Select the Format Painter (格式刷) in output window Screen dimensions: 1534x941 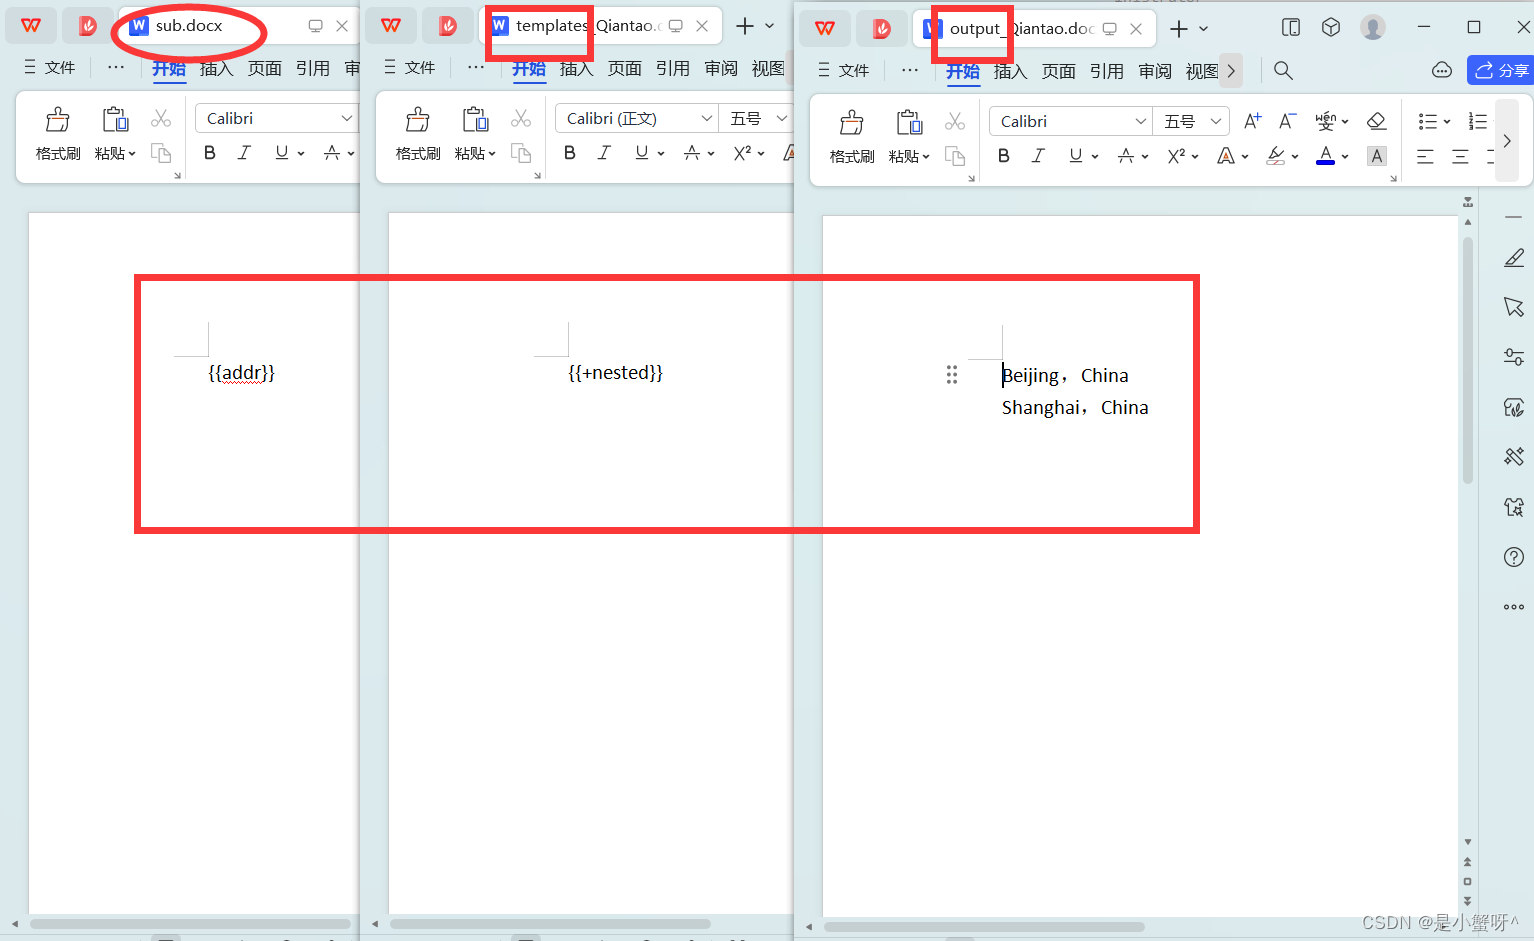(852, 135)
